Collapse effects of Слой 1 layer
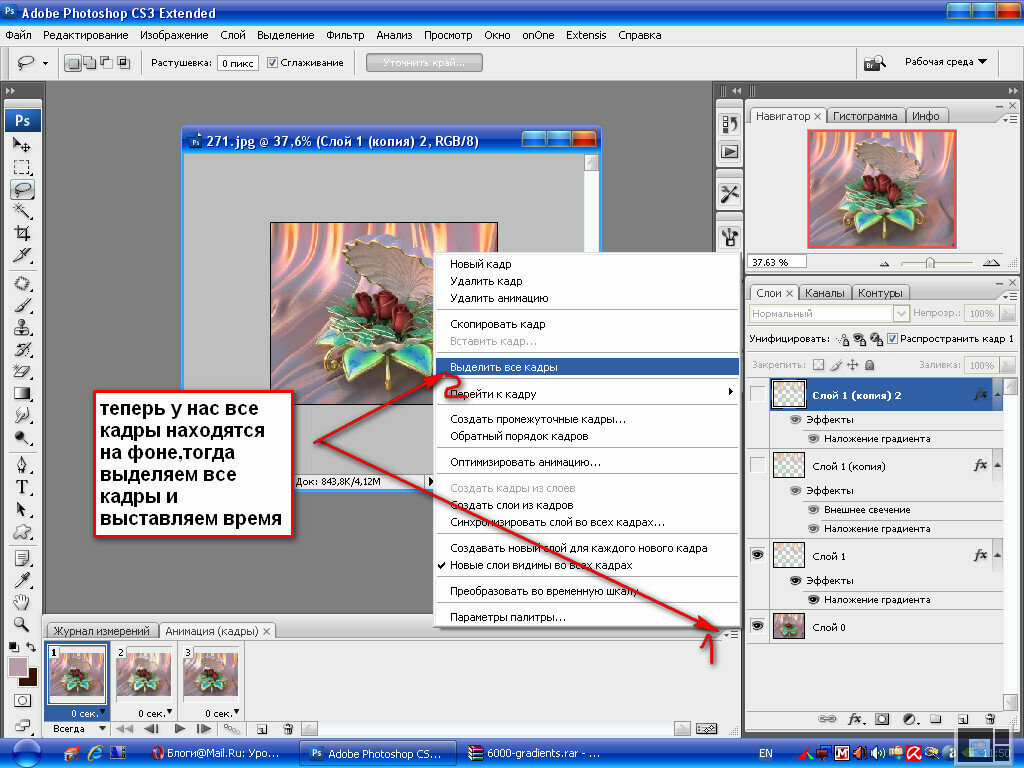The height and width of the screenshot is (768, 1024). click(x=997, y=556)
